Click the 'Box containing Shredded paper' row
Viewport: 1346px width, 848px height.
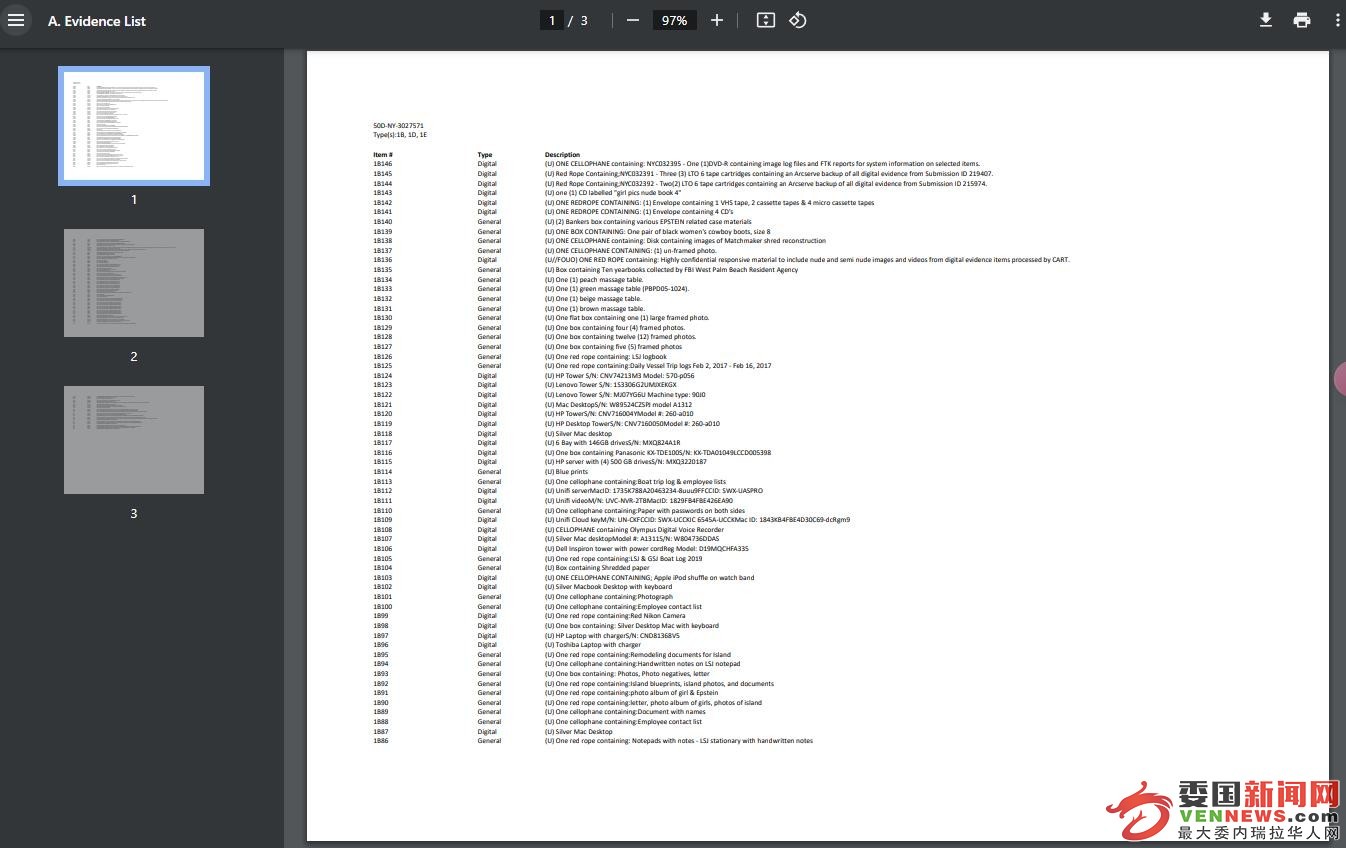pyautogui.click(x=597, y=568)
